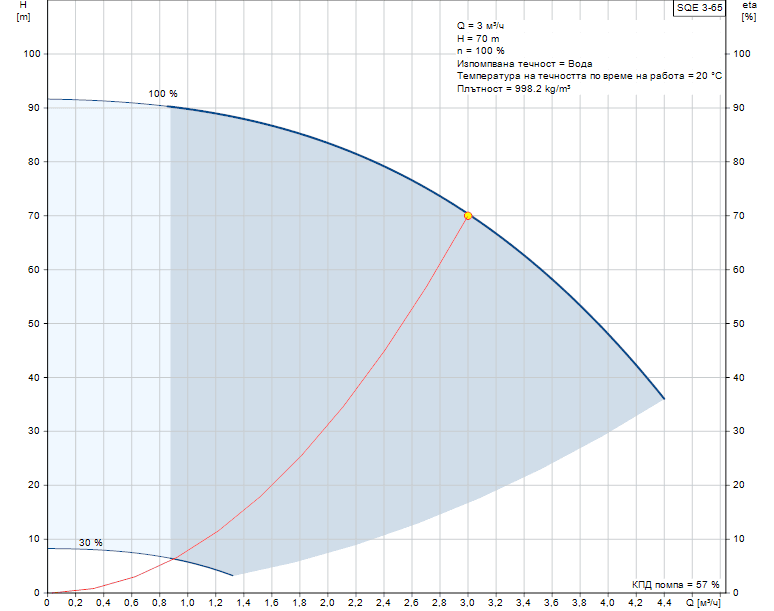Select the SQE 3-65 model label
774x611 pixels.
[x=699, y=7]
